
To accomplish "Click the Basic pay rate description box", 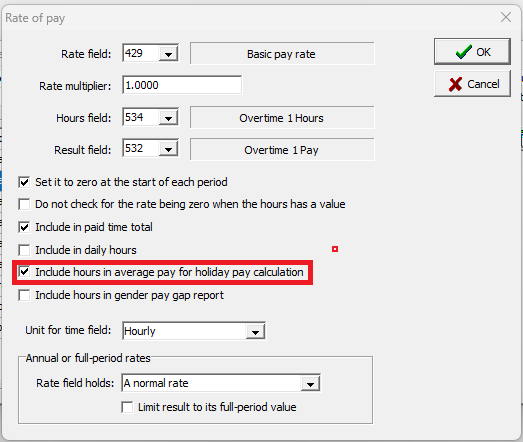I will click(282, 53).
